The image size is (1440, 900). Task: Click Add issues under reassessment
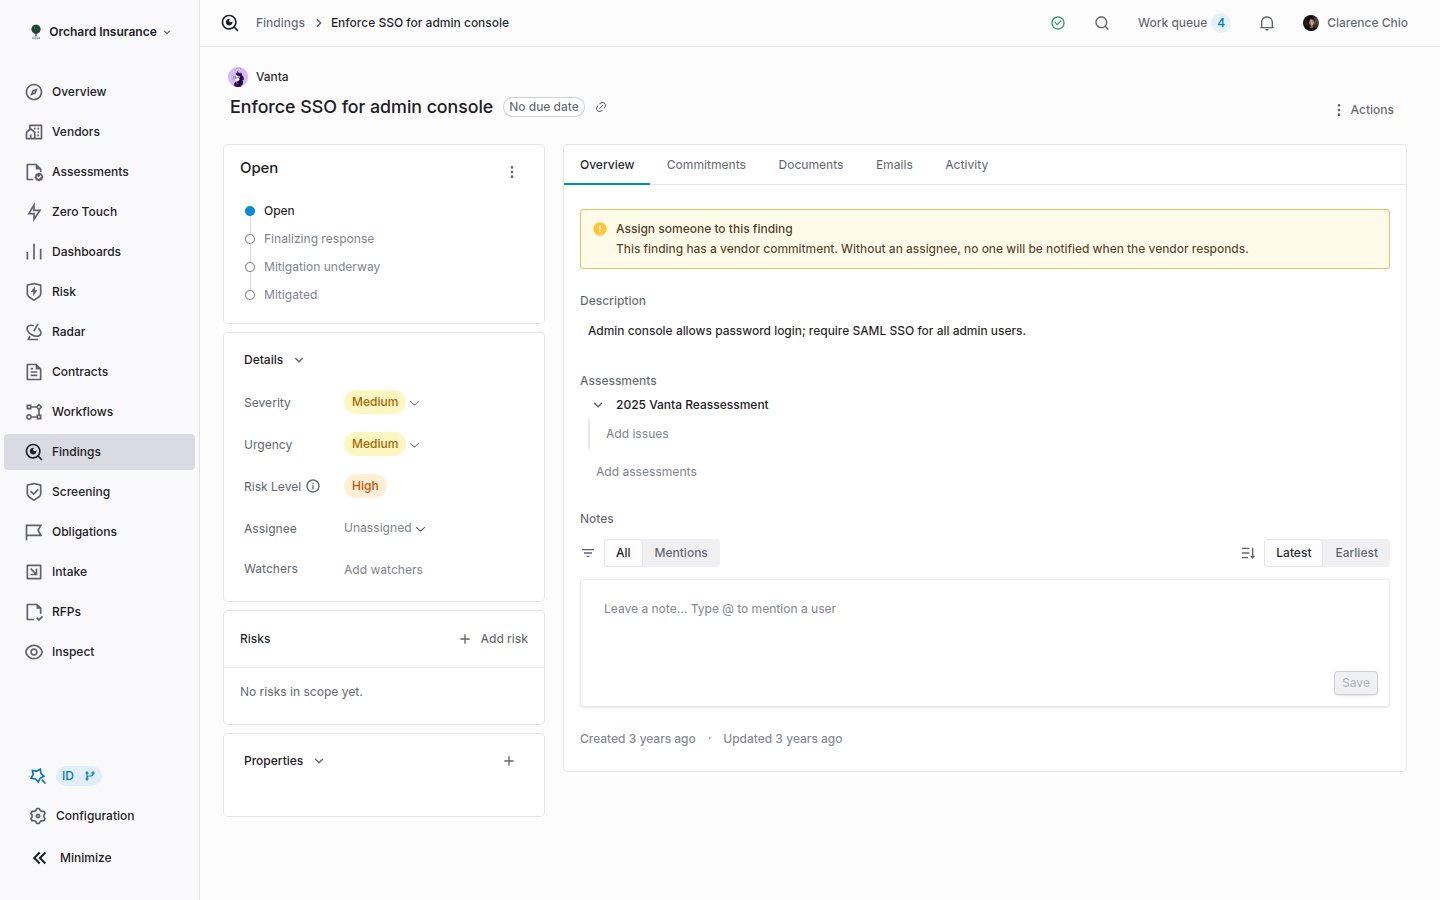(637, 434)
